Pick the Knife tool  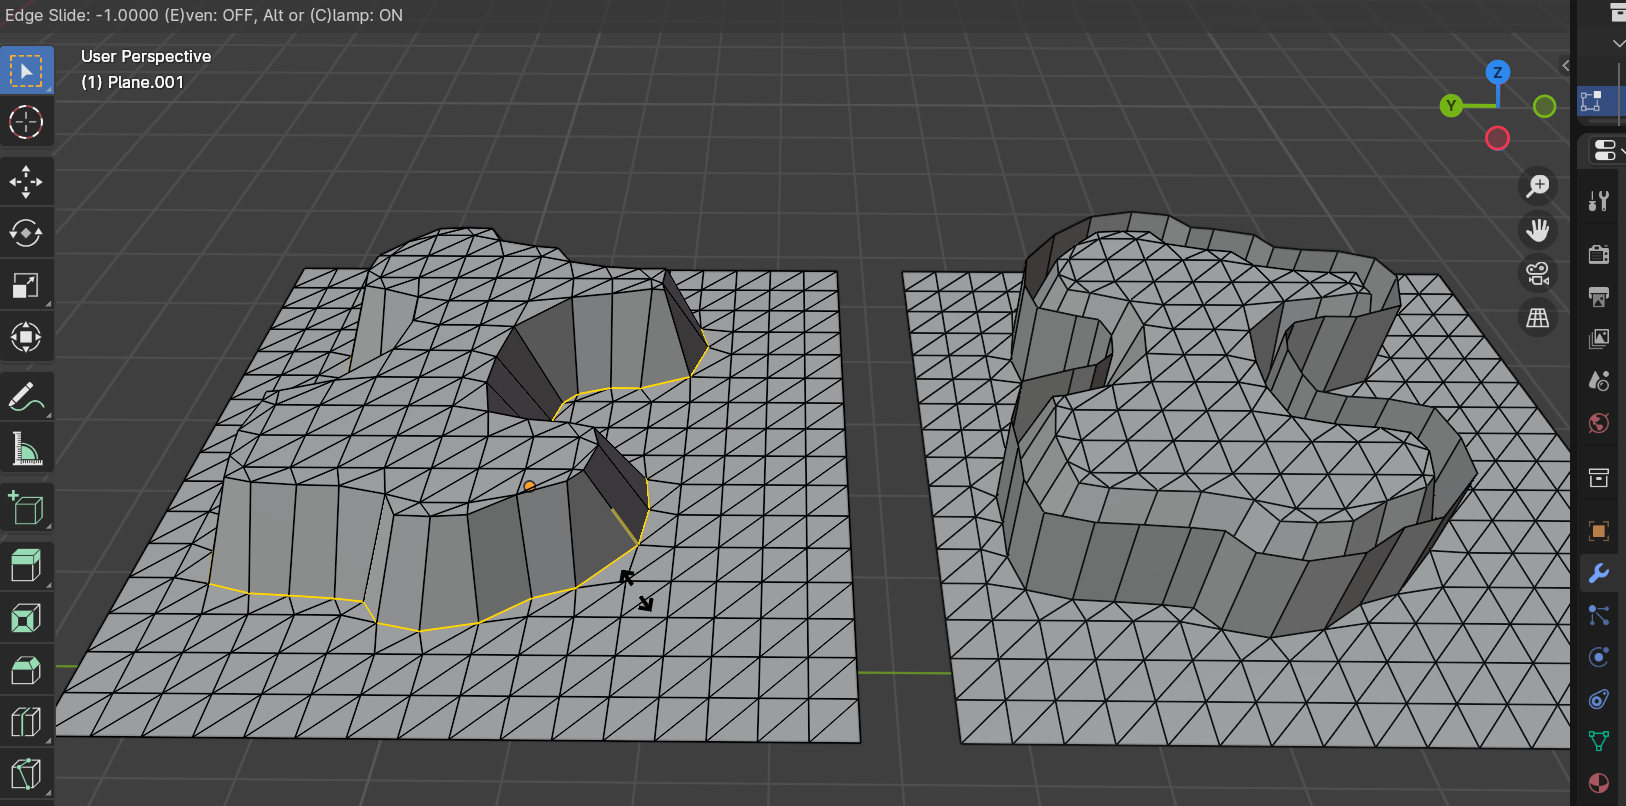pos(26,774)
